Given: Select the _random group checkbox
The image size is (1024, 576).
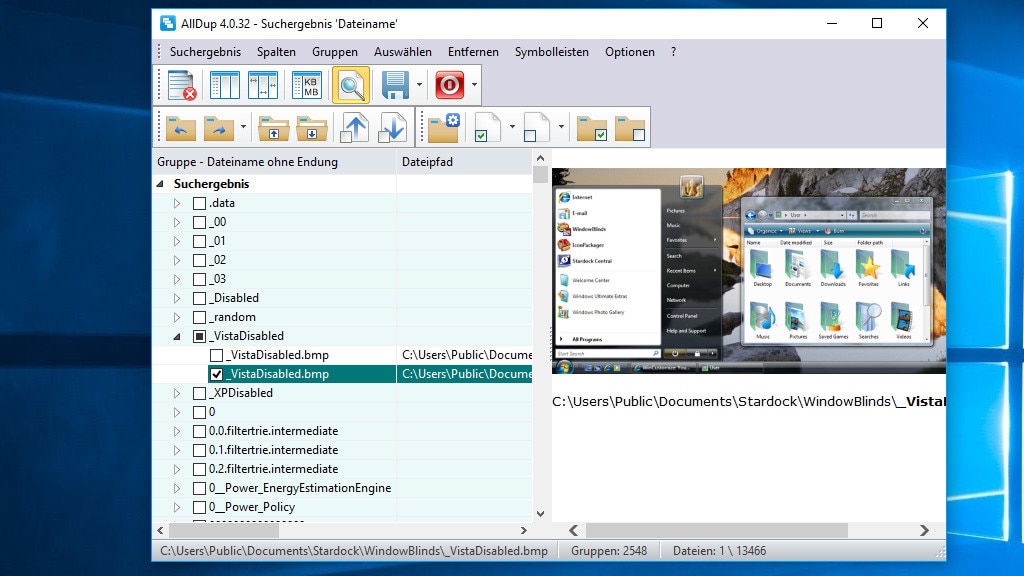Looking at the screenshot, I should coord(200,317).
